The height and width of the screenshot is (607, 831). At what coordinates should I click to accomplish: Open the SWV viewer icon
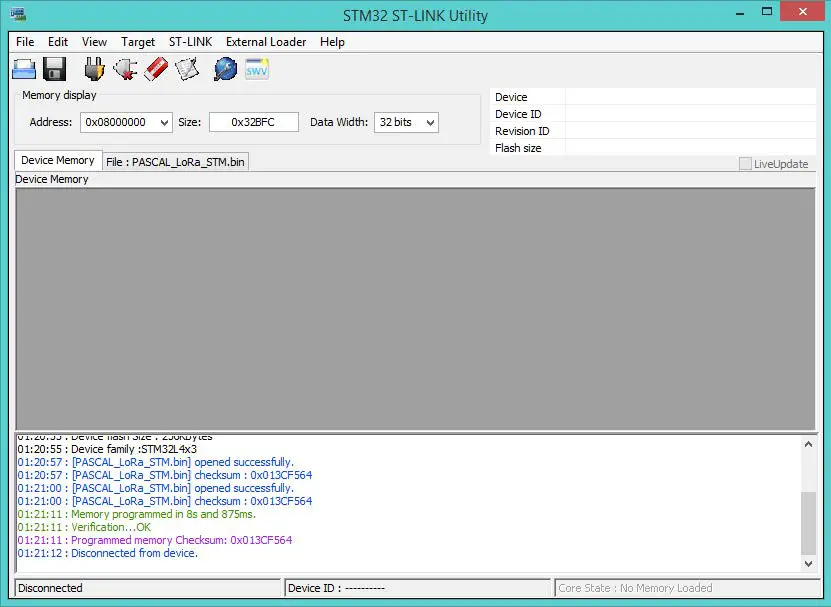coord(257,69)
